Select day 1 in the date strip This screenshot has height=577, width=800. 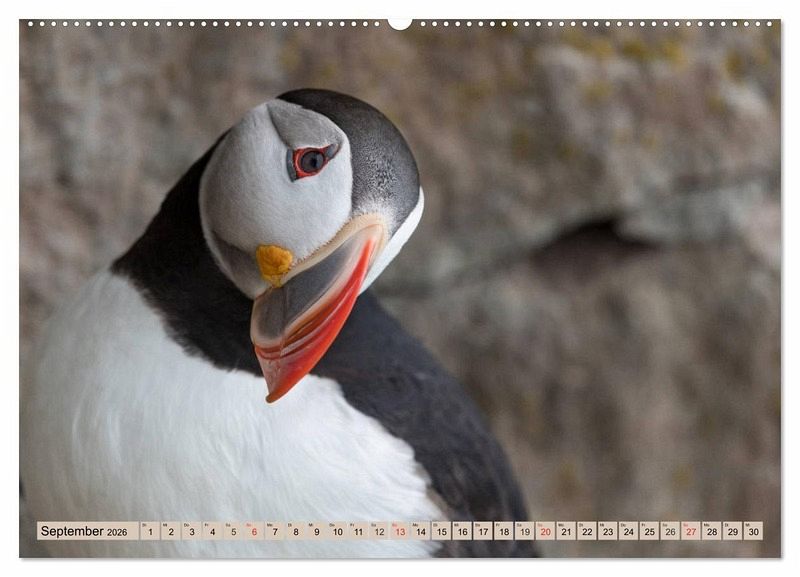tap(150, 531)
